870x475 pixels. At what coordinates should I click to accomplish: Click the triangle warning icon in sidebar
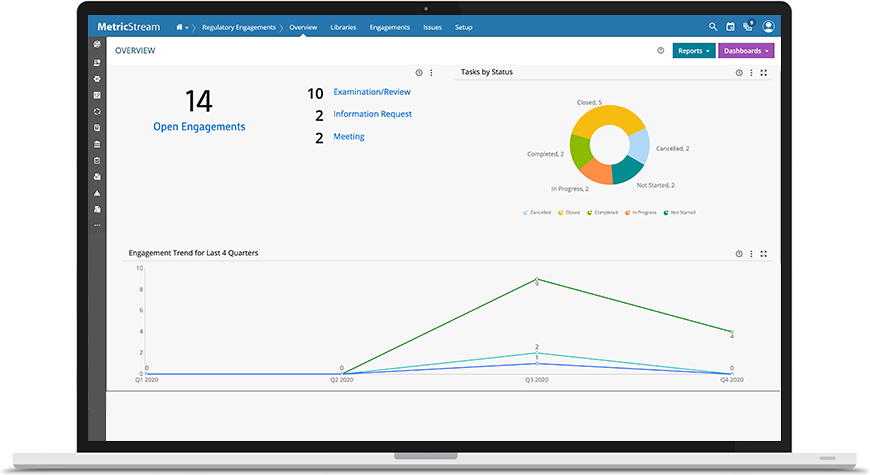pos(97,193)
